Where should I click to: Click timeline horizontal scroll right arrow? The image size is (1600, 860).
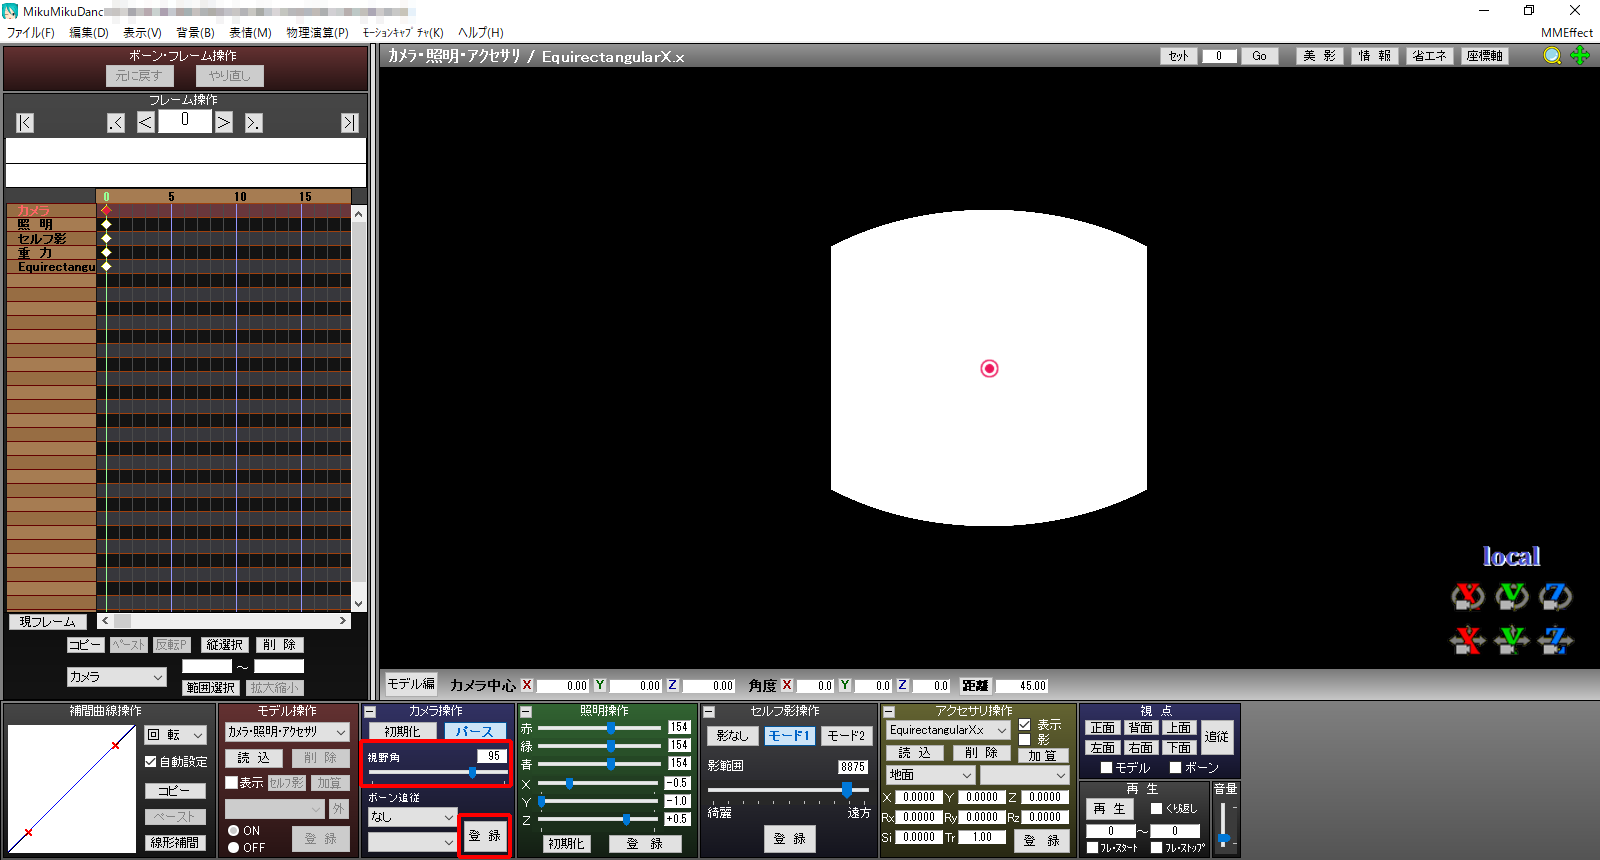click(343, 621)
